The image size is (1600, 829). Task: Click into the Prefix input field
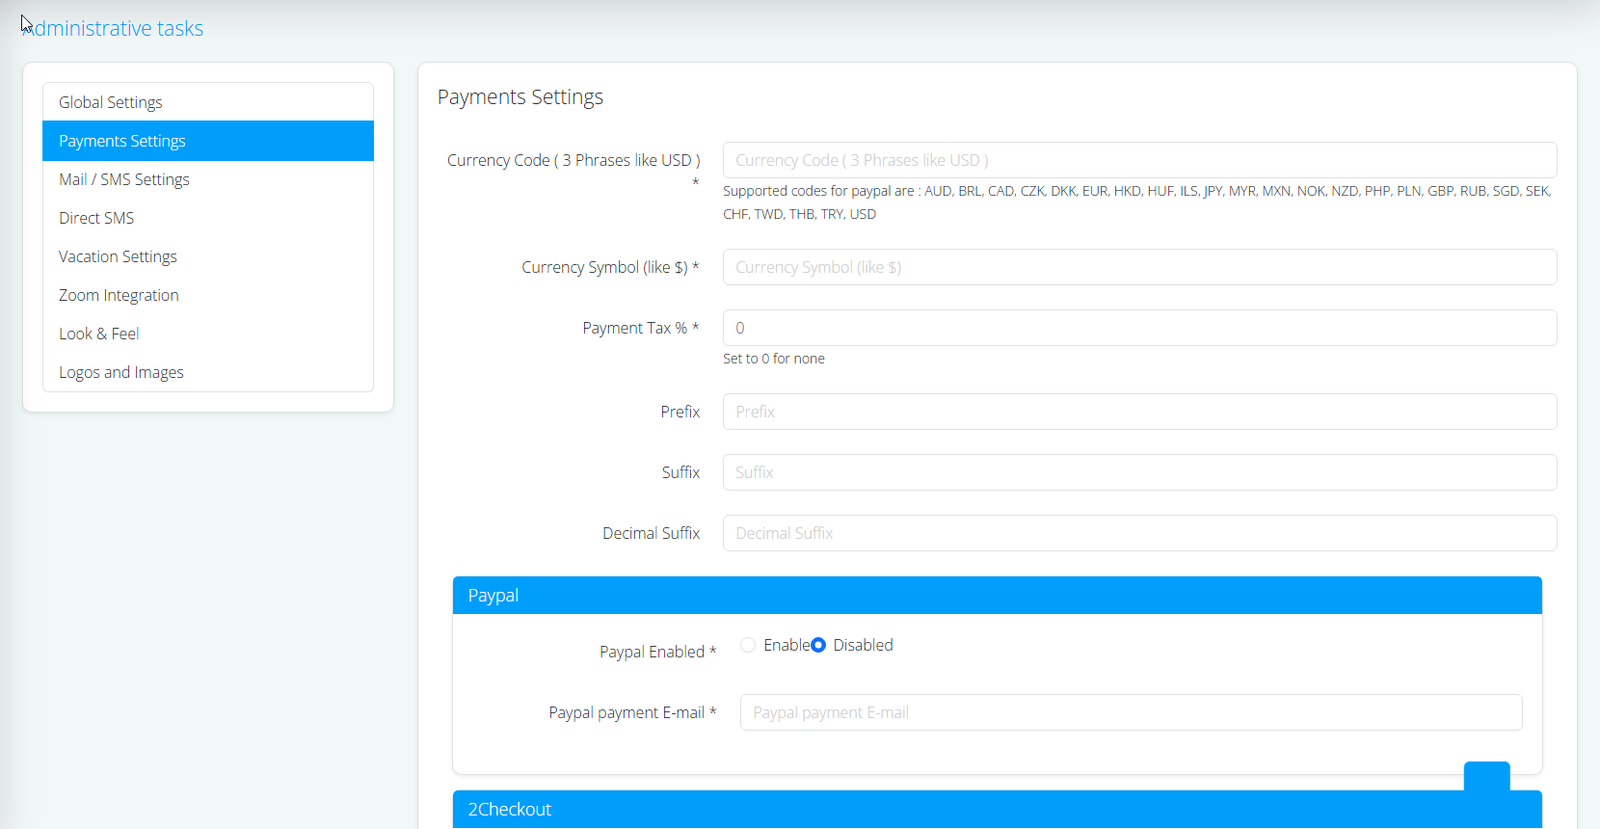coord(1139,412)
